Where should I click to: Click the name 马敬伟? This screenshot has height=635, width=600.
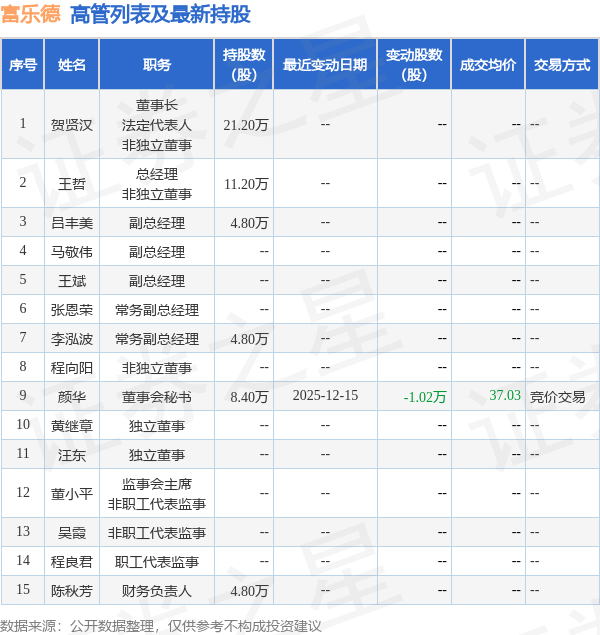coord(72,252)
